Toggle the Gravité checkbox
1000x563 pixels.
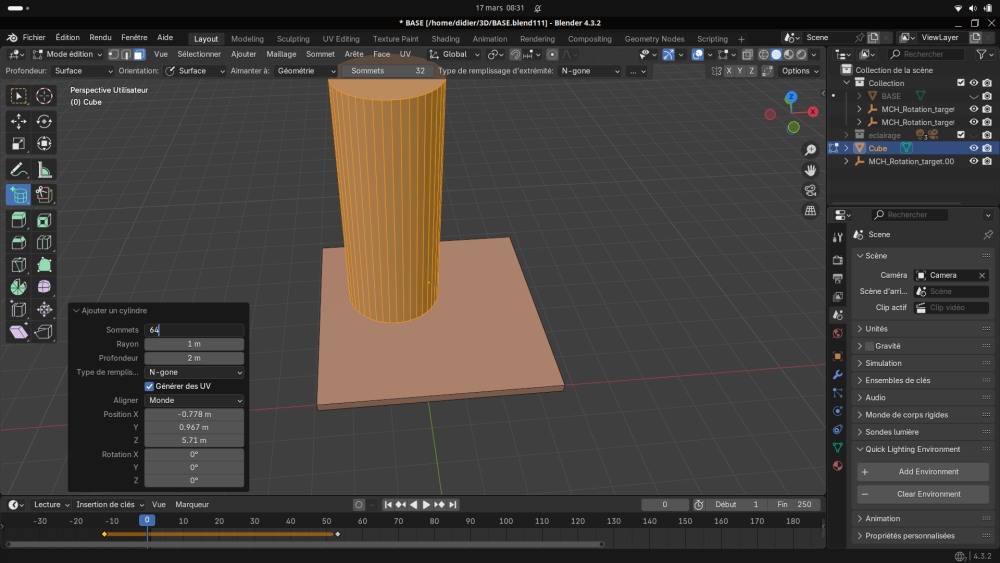pyautogui.click(x=869, y=346)
